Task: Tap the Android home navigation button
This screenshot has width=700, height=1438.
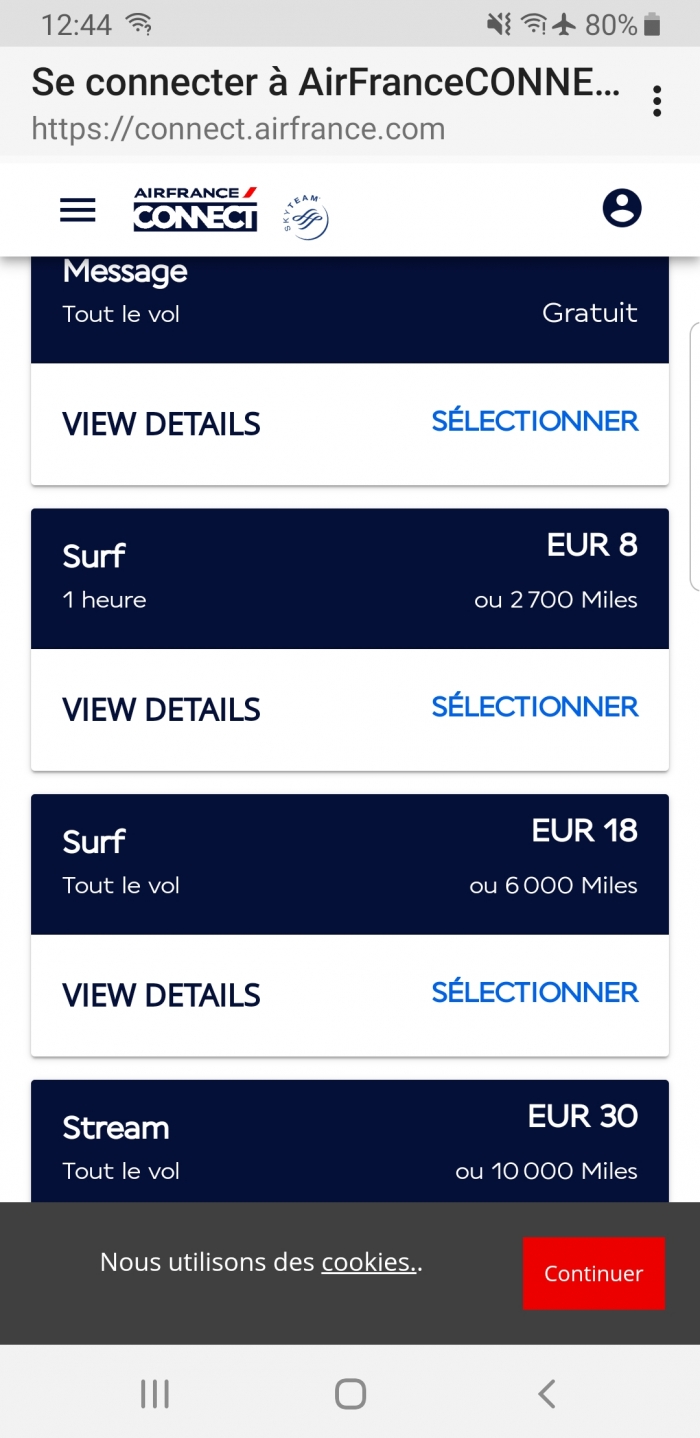Action: [350, 1393]
